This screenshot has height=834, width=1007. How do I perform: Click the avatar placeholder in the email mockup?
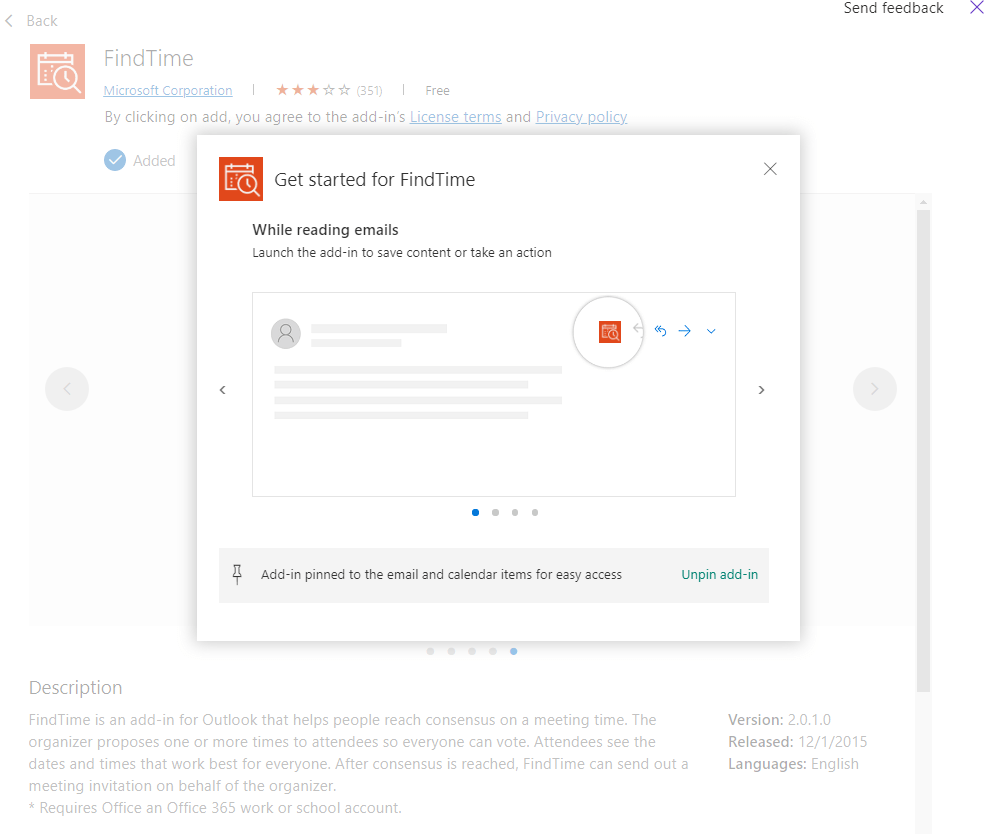pos(286,333)
